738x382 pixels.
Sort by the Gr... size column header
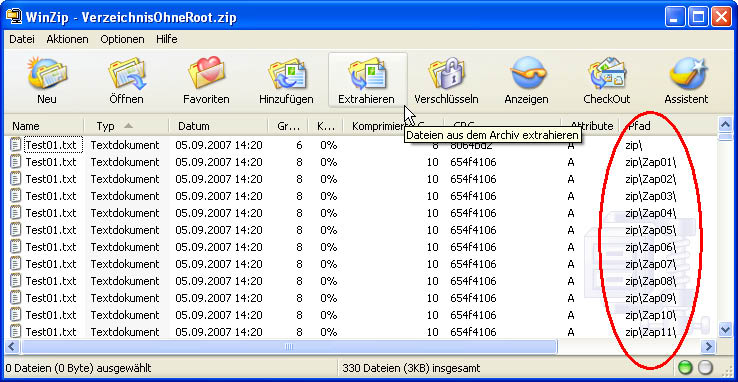[288, 126]
